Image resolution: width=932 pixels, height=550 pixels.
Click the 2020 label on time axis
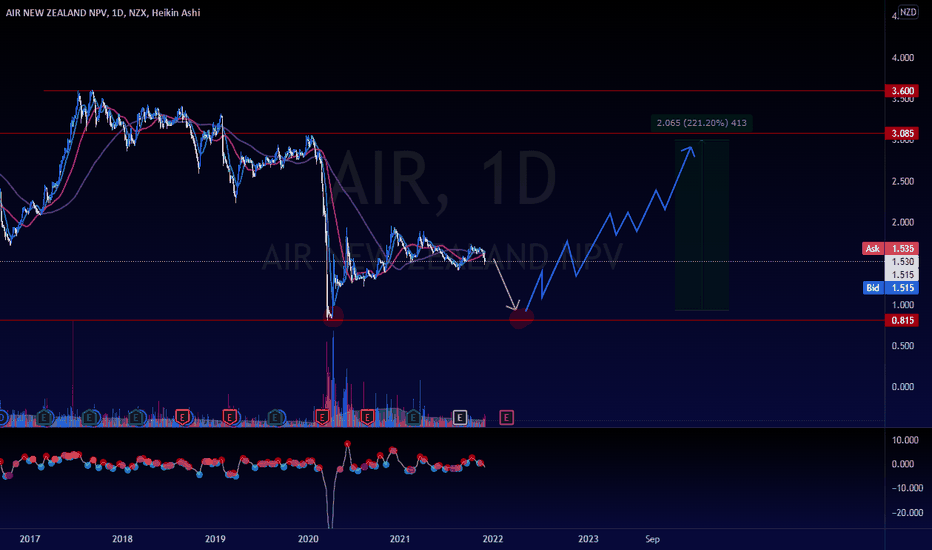pyautogui.click(x=308, y=539)
